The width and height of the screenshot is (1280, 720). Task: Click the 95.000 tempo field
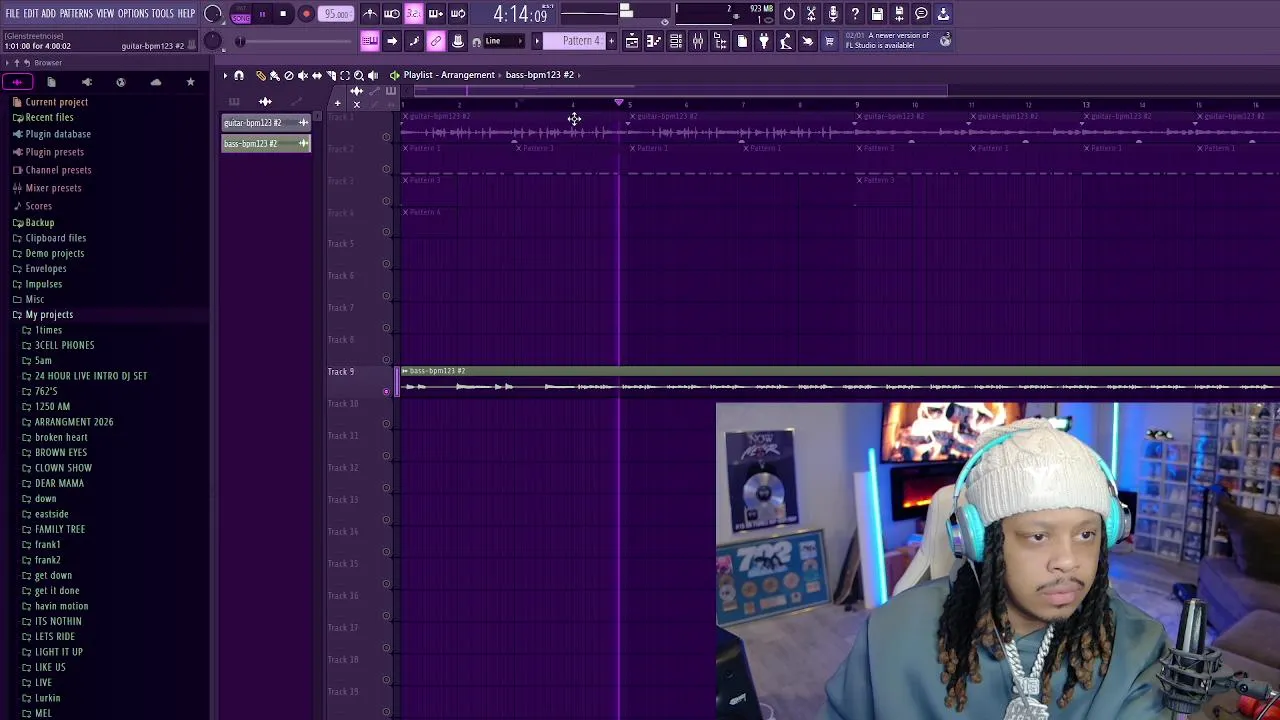(x=337, y=14)
